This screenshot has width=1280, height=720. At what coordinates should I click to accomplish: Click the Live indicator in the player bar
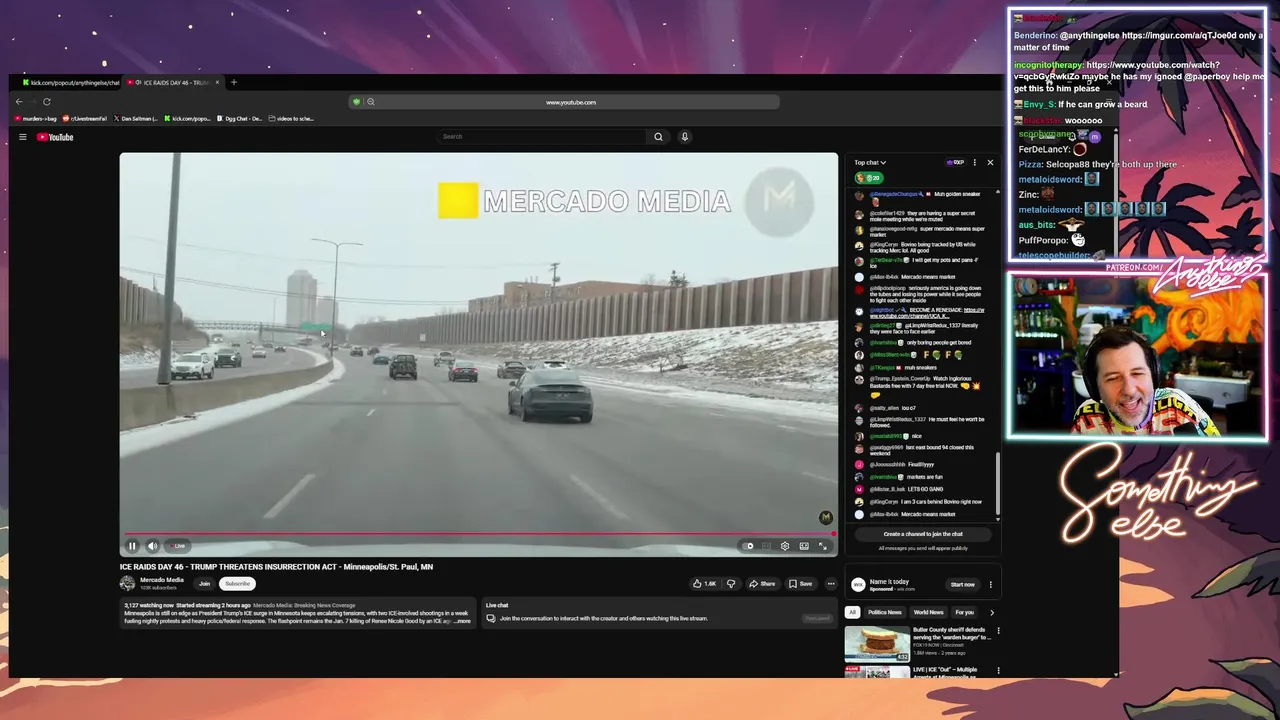click(178, 546)
